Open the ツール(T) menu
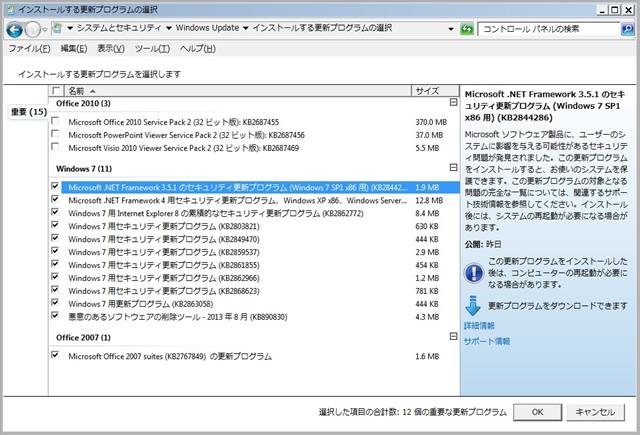This screenshot has height=435, width=640. tap(152, 49)
